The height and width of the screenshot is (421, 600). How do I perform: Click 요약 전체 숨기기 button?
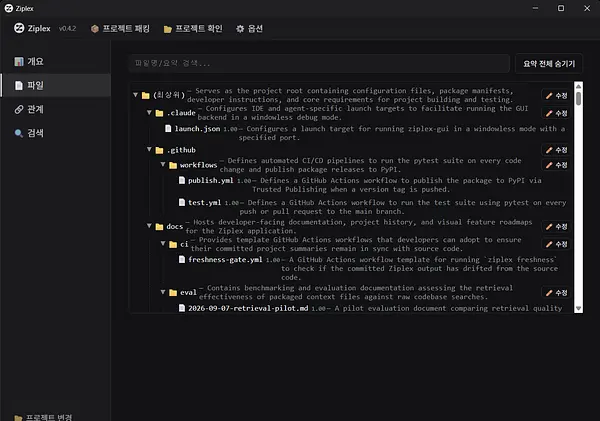click(549, 64)
